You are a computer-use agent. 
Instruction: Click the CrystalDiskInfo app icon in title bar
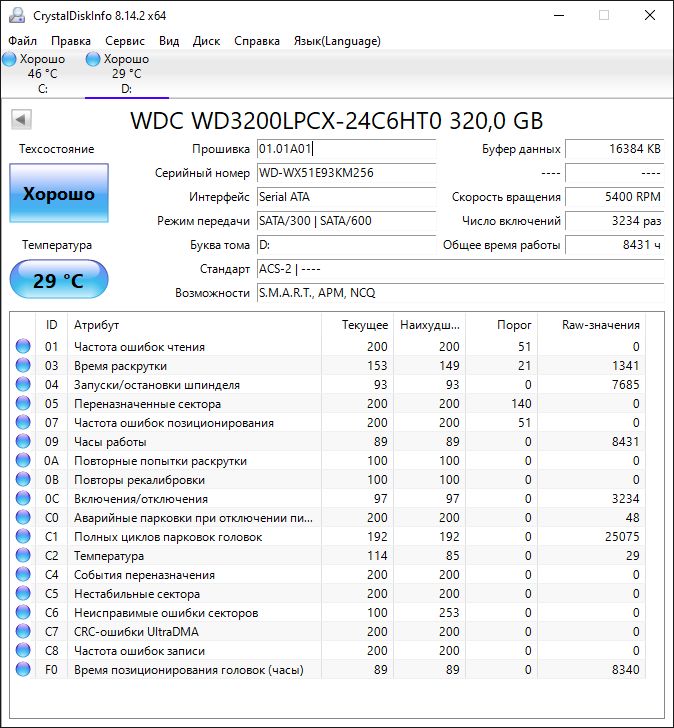coord(15,15)
